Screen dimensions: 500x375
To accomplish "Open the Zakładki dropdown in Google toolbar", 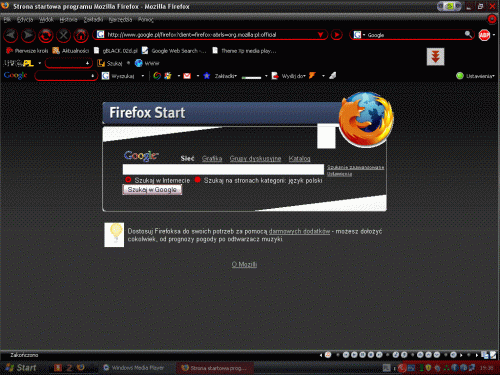I will click(225, 76).
